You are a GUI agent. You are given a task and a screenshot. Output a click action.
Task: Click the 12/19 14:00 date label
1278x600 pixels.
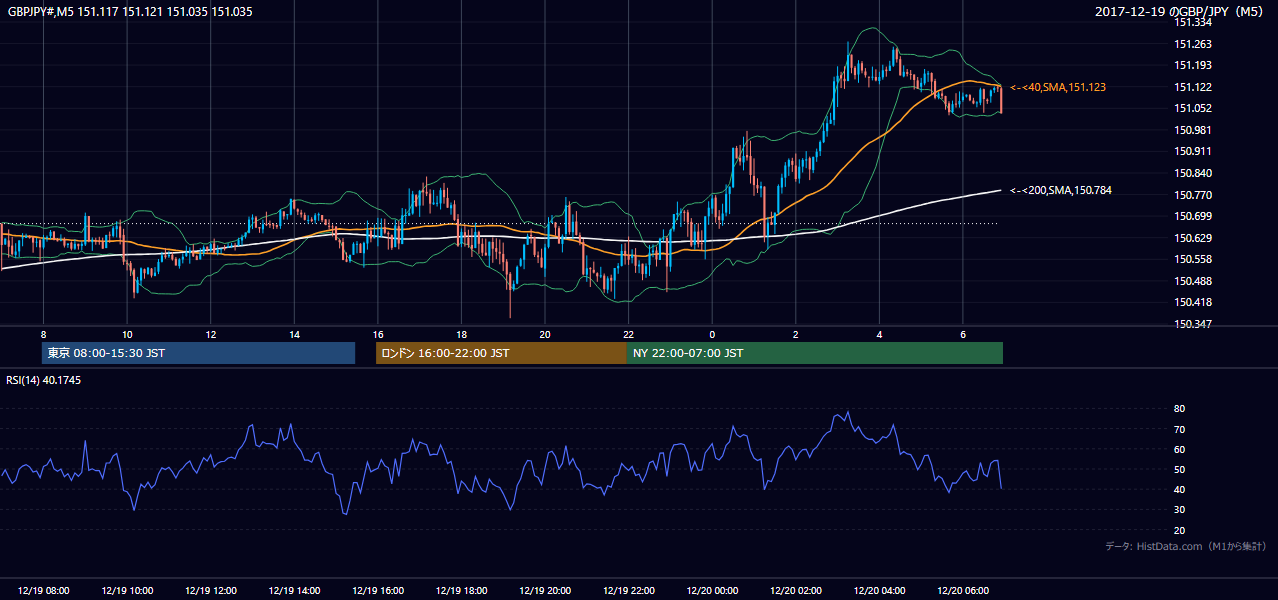coord(294,591)
